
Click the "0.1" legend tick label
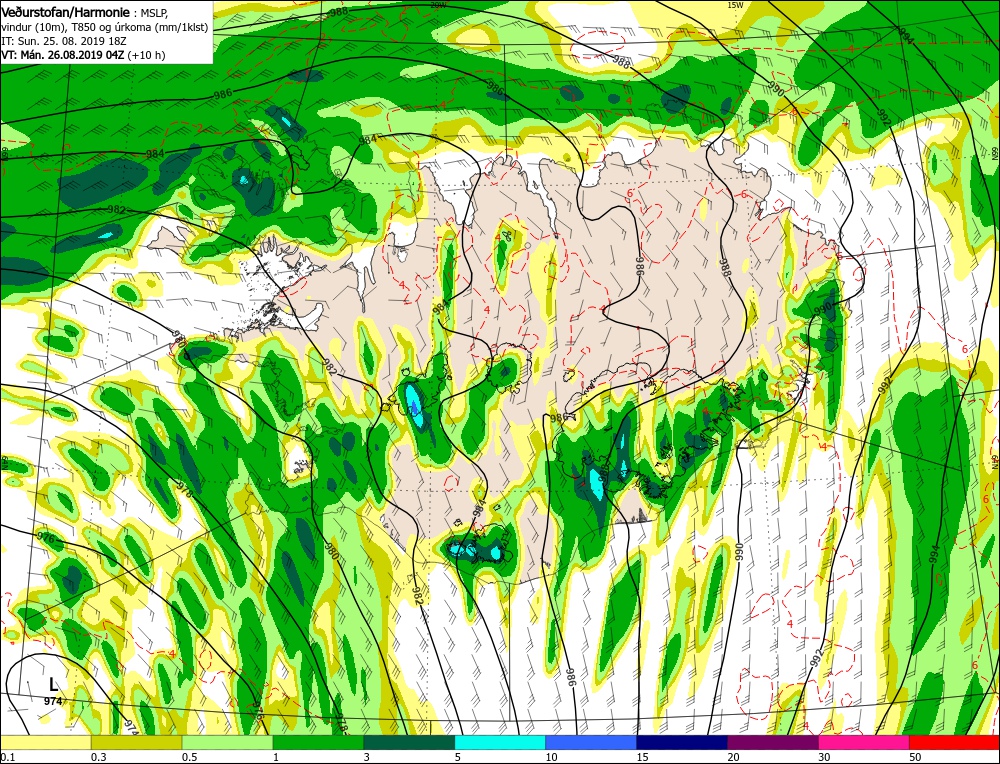pyautogui.click(x=8, y=756)
